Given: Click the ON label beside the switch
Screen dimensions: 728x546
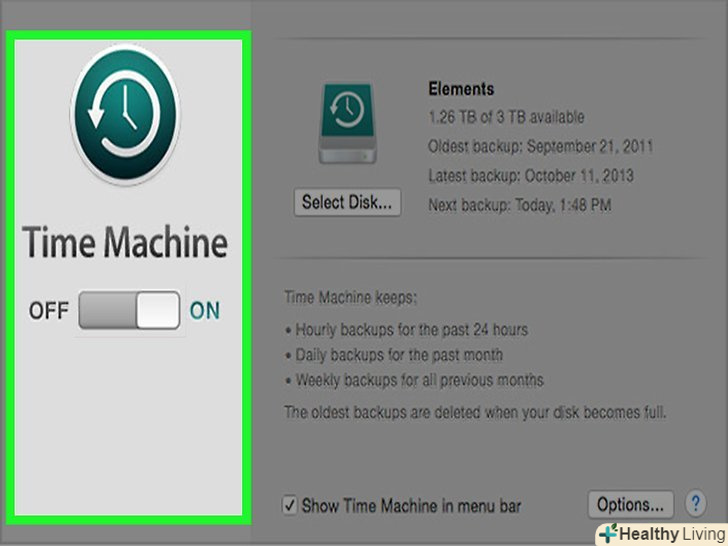Looking at the screenshot, I should pos(205,311).
